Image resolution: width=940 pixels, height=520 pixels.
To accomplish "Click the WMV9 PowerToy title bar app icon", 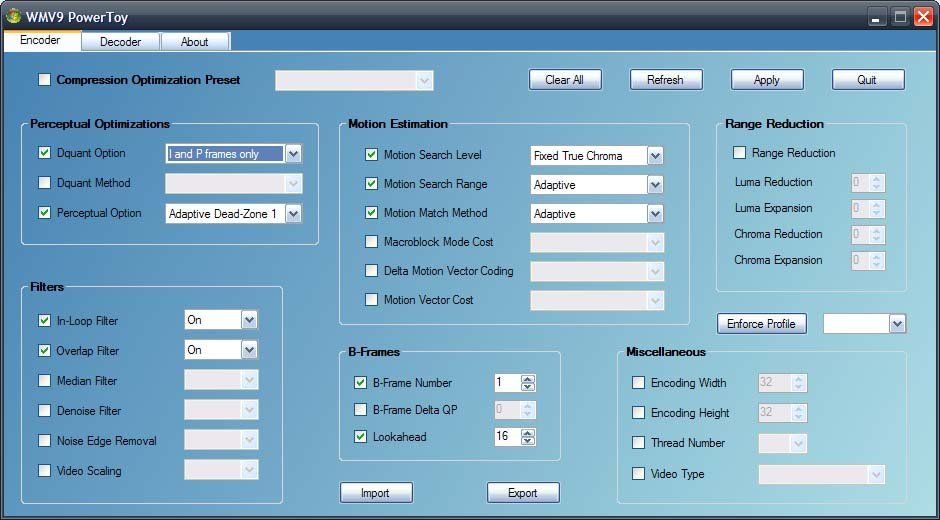I will tap(13, 16).
